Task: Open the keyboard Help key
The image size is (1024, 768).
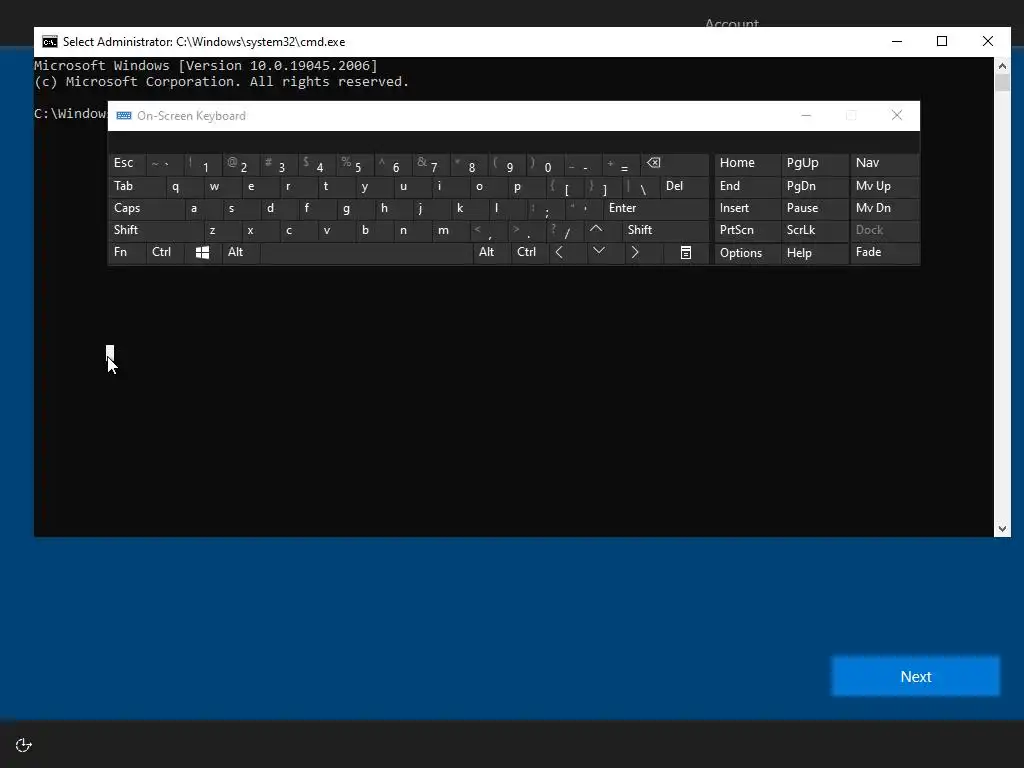Action: tap(814, 253)
